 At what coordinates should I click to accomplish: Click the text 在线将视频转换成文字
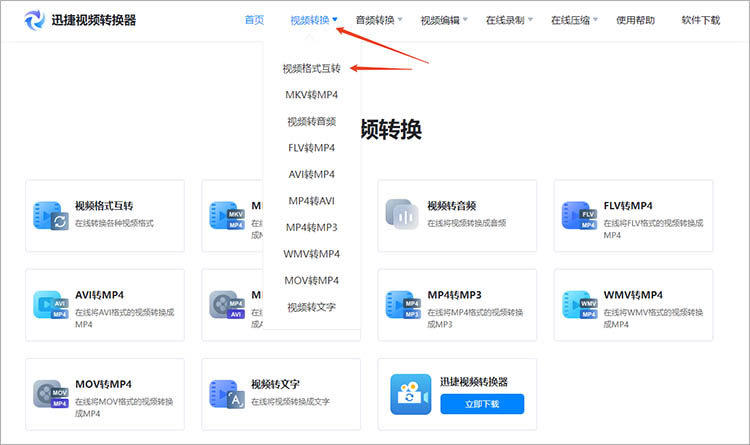pos(290,401)
